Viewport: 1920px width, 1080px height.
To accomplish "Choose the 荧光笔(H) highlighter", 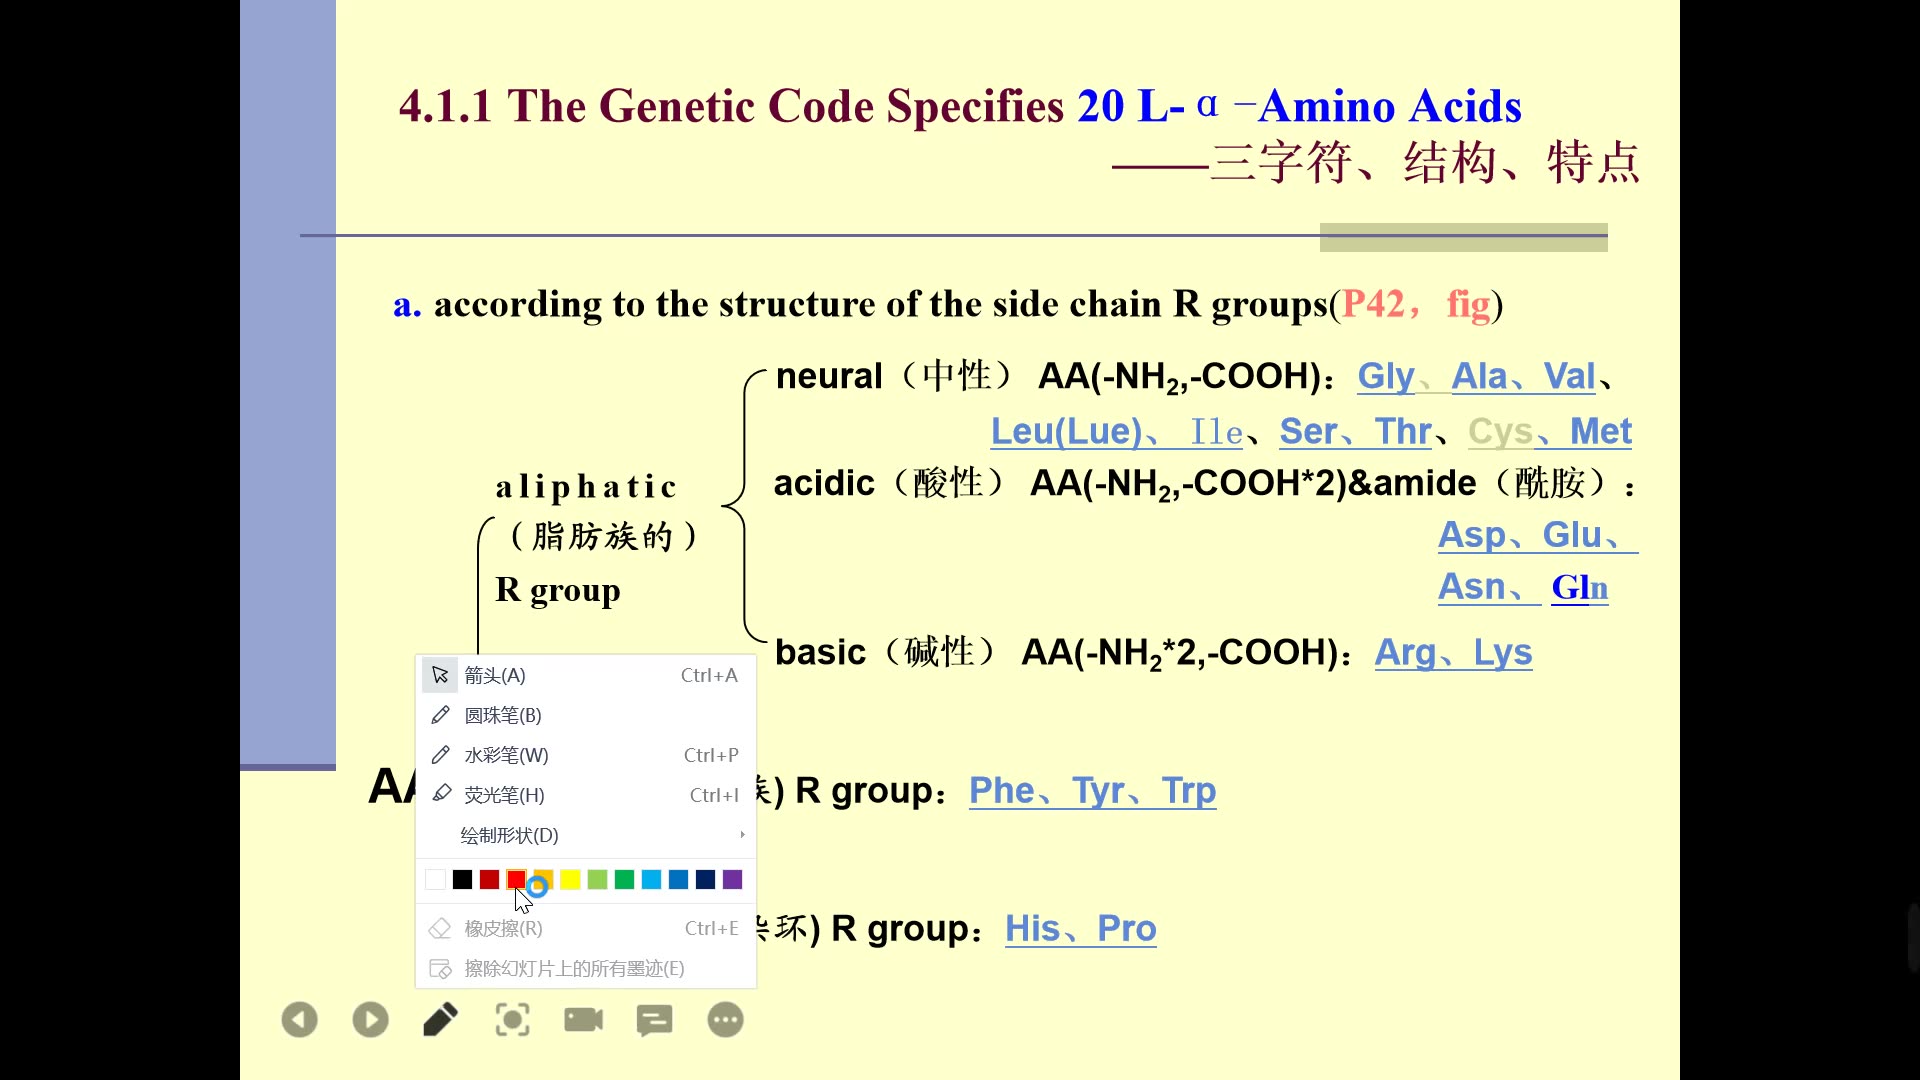I will [585, 795].
